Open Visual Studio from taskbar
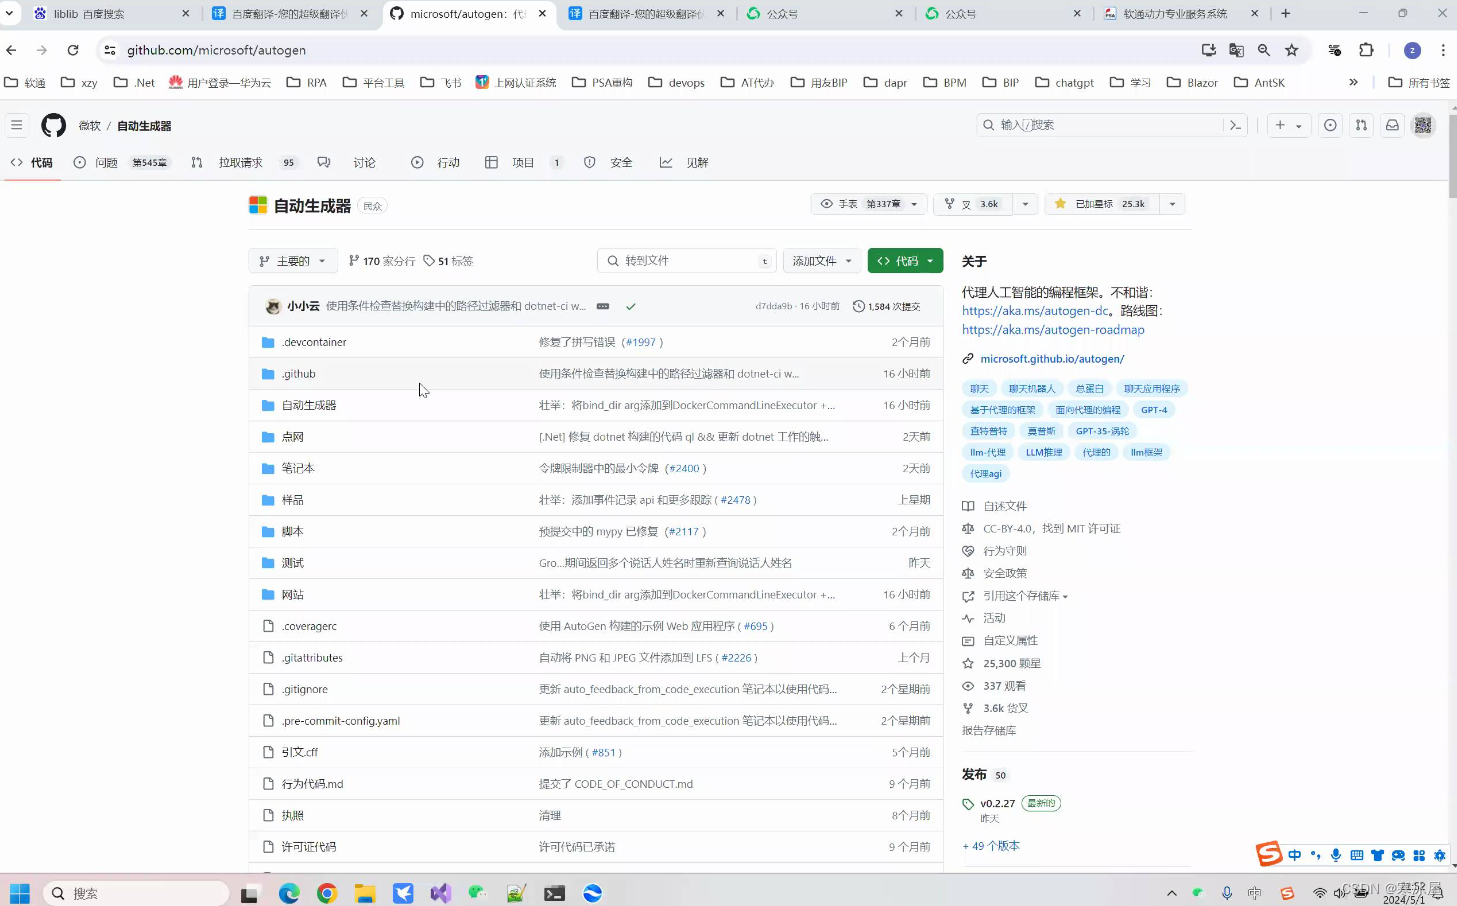The image size is (1457, 906). [x=441, y=893]
